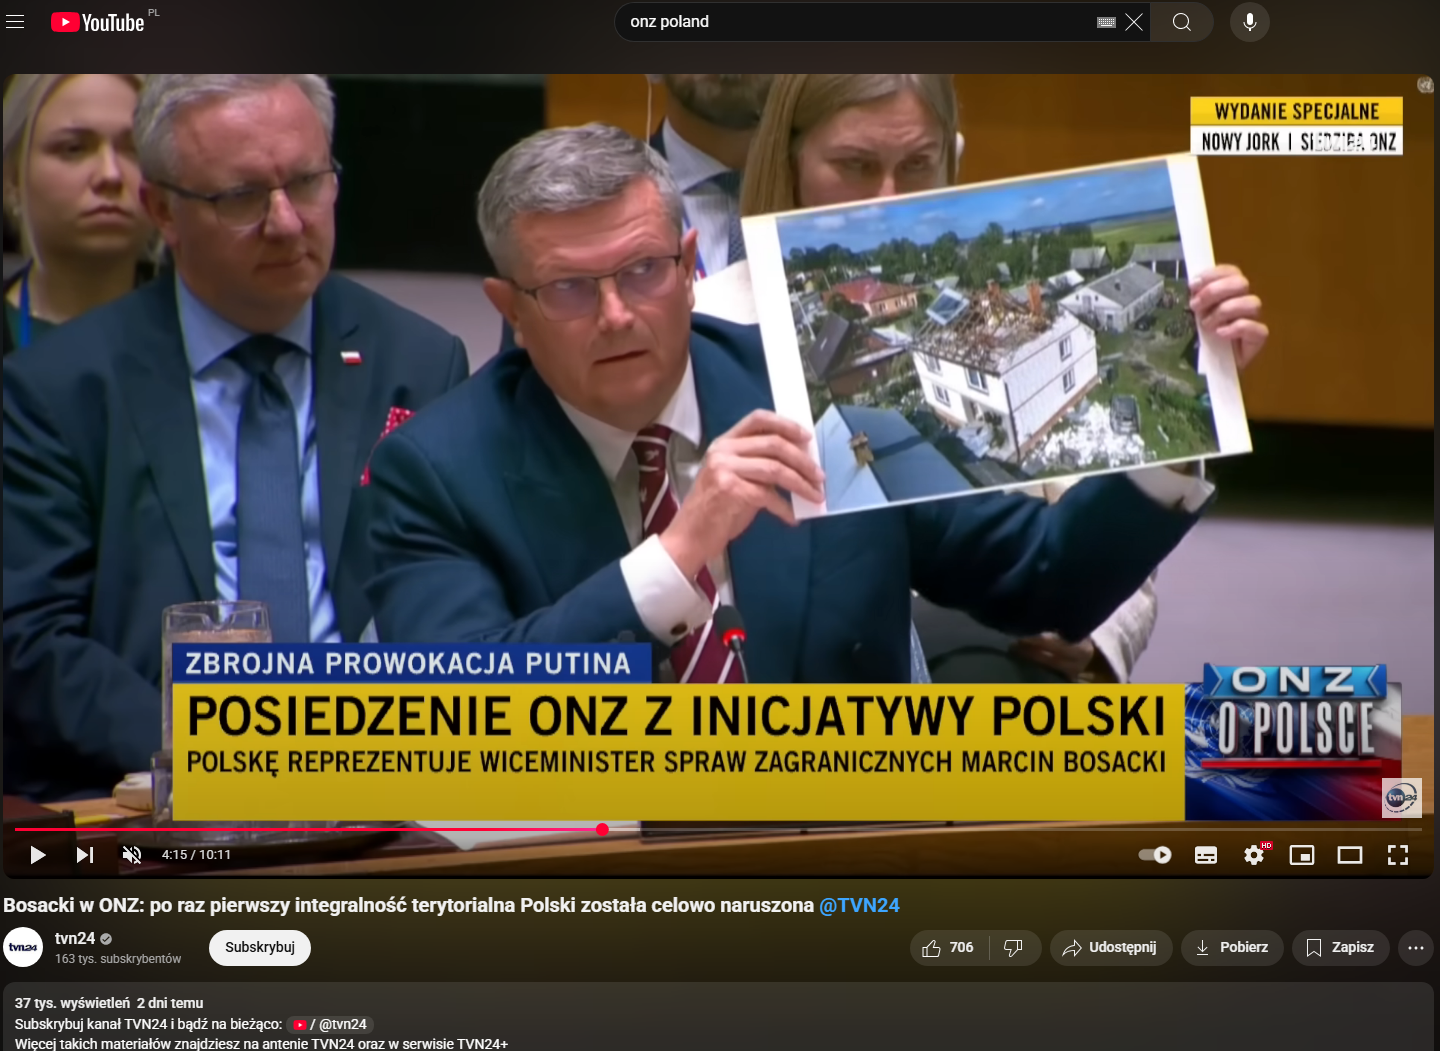Open the on-screen keyboard in search bar
The image size is (1440, 1051).
[1106, 22]
